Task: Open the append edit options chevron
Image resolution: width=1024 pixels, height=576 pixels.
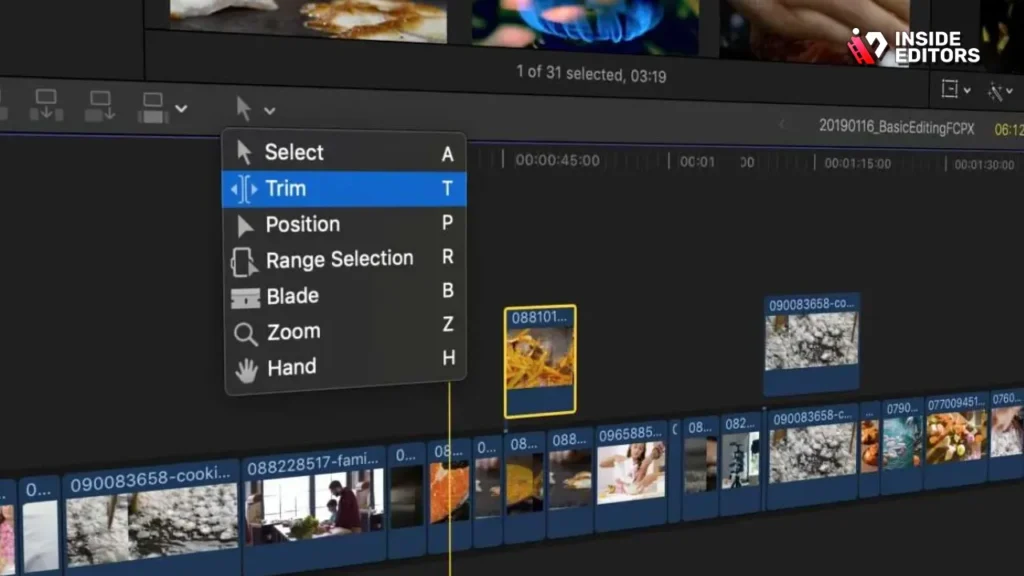Action: pyautogui.click(x=182, y=109)
